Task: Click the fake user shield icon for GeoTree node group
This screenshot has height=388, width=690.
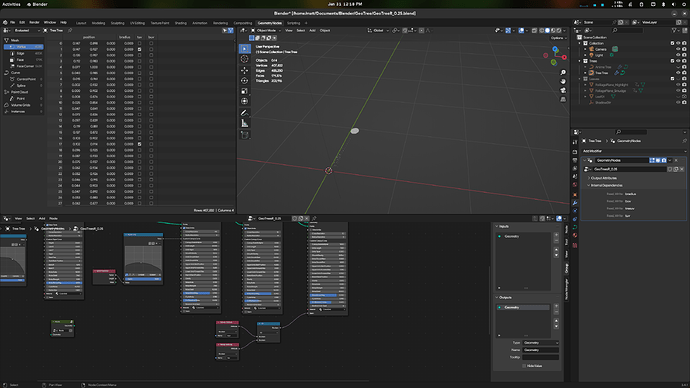Action: click(x=295, y=218)
